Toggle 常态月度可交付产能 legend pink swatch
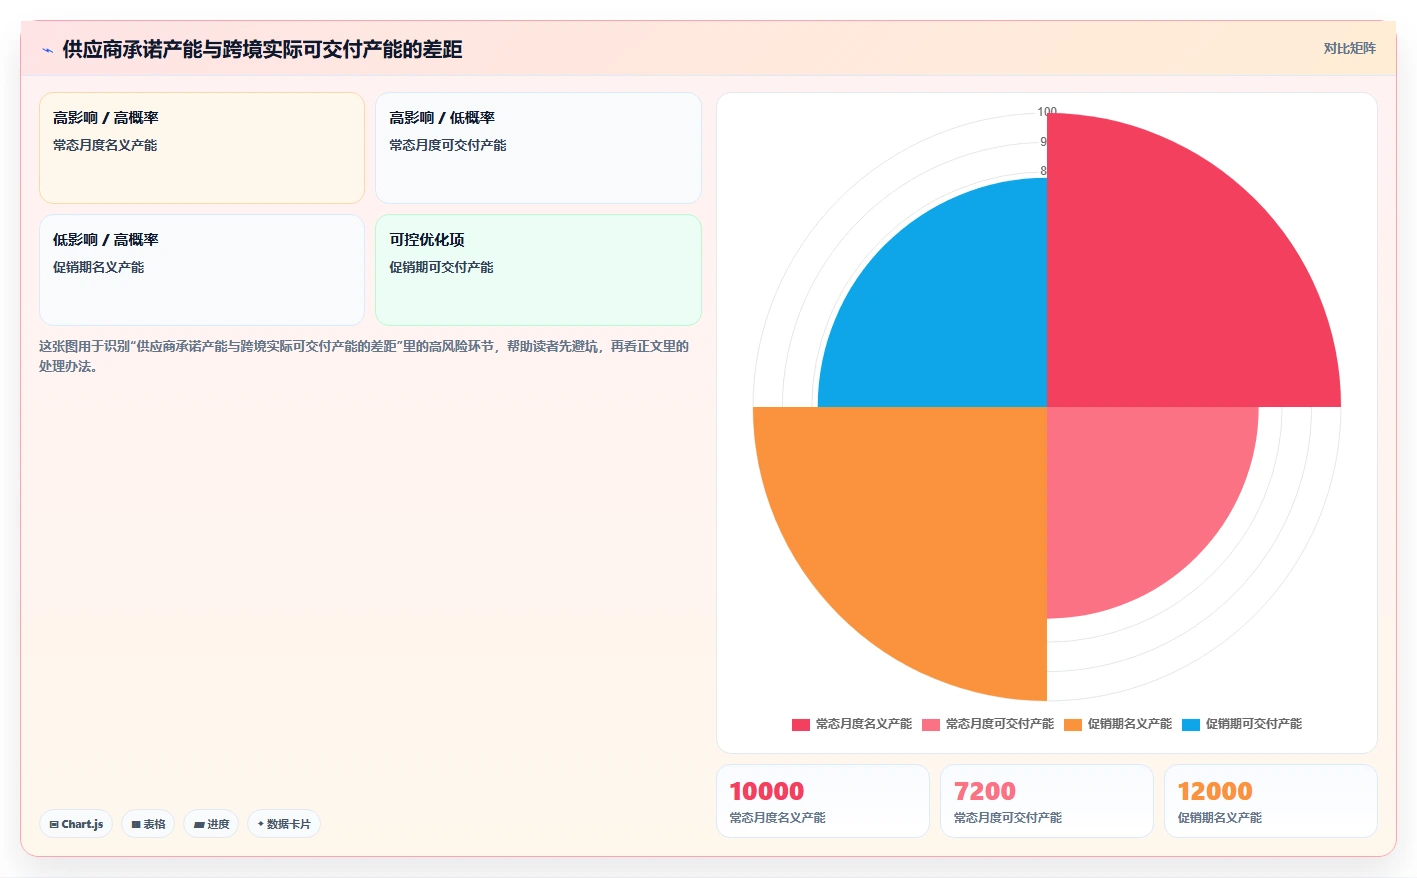Screen dimensions: 1417x878 (x=931, y=724)
